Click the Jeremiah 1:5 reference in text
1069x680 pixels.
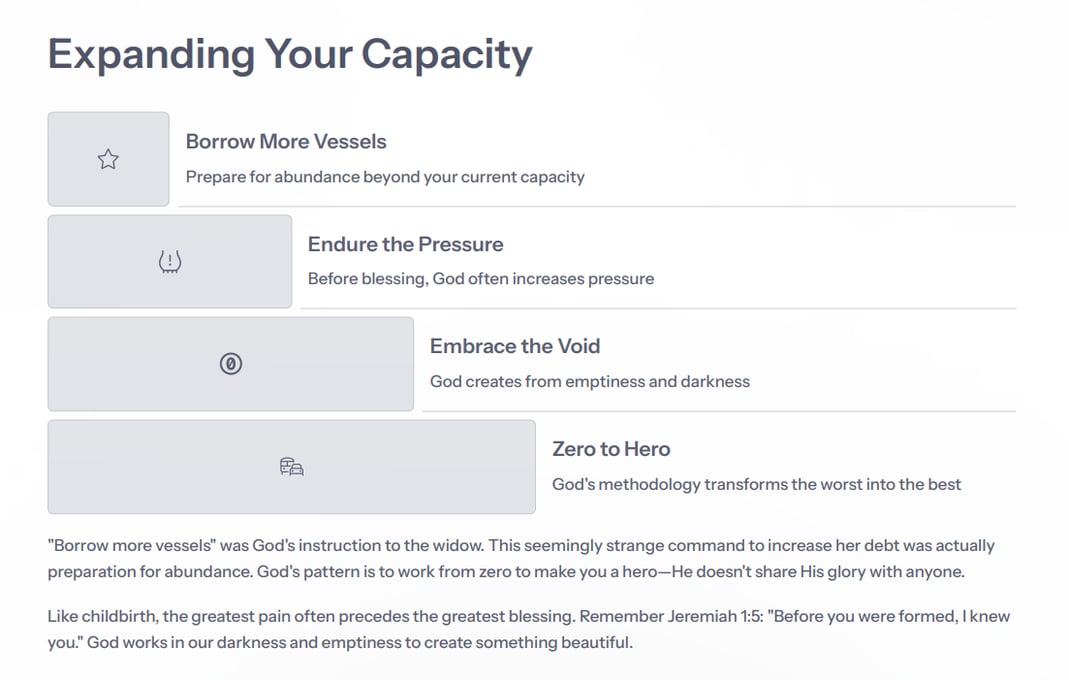[x=714, y=616]
